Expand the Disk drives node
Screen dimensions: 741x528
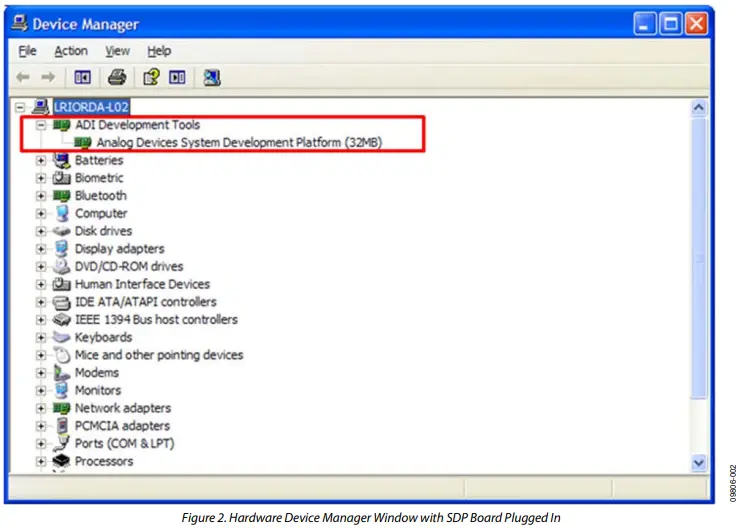coord(41,232)
